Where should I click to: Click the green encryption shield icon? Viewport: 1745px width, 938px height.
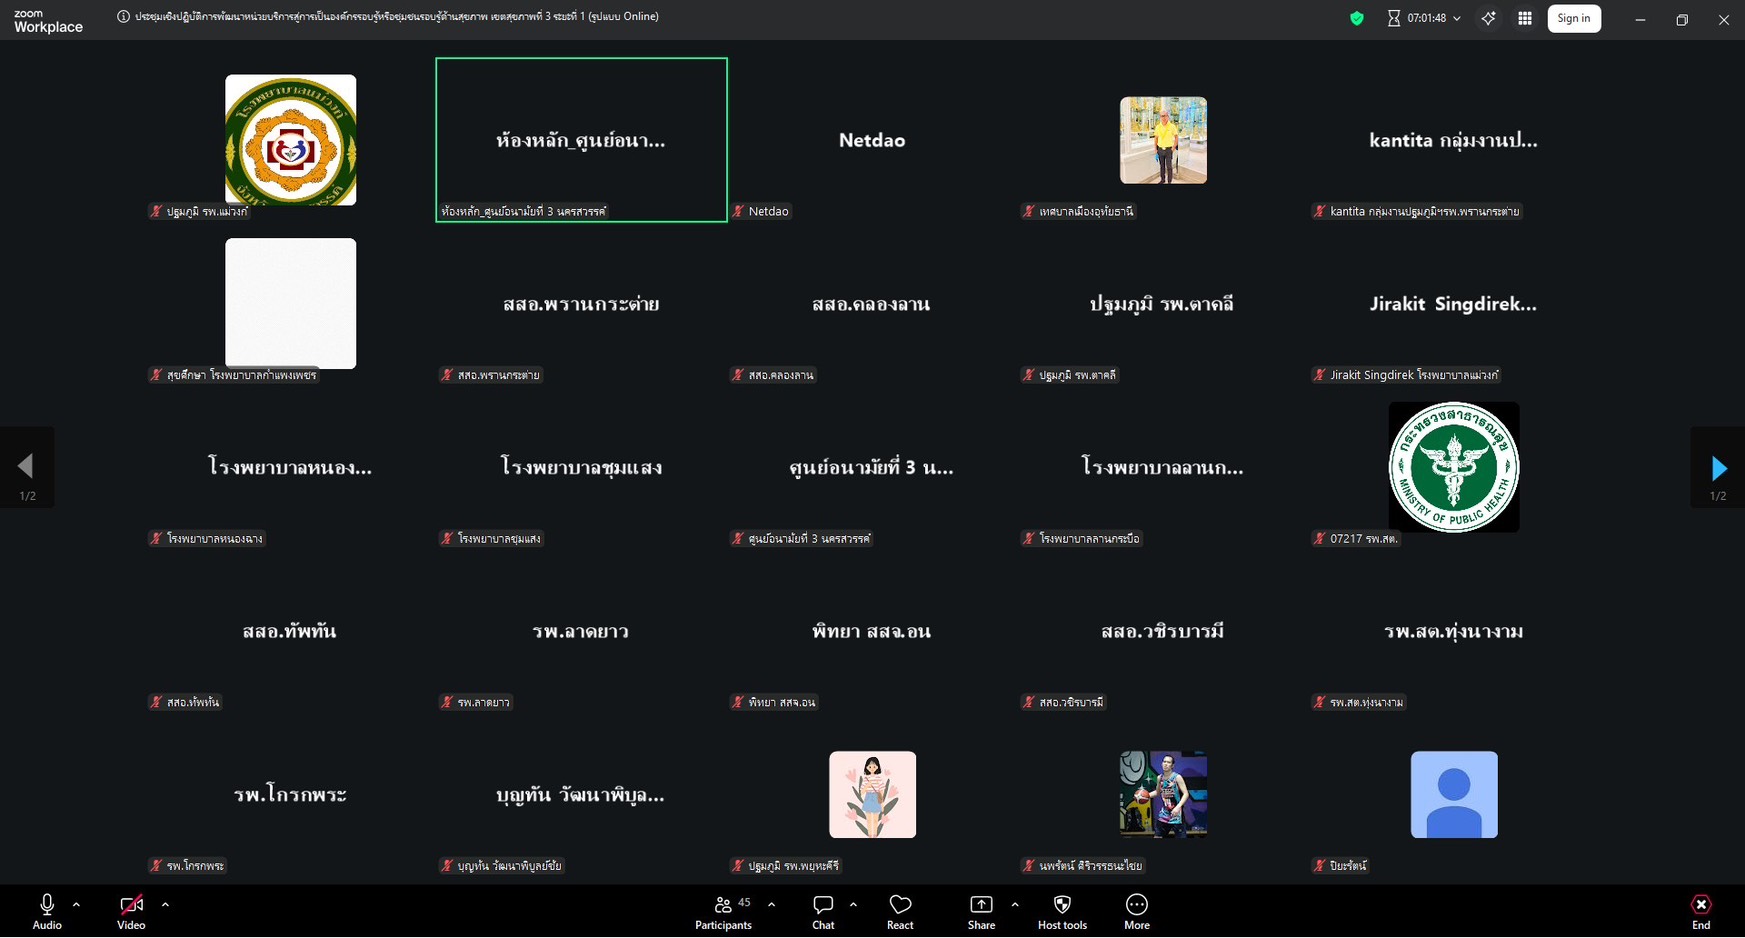1357,18
